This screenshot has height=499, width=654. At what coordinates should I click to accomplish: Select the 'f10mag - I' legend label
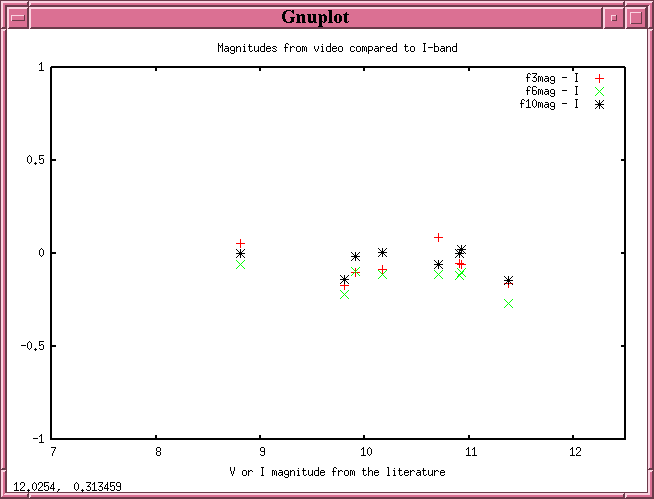click(x=549, y=104)
